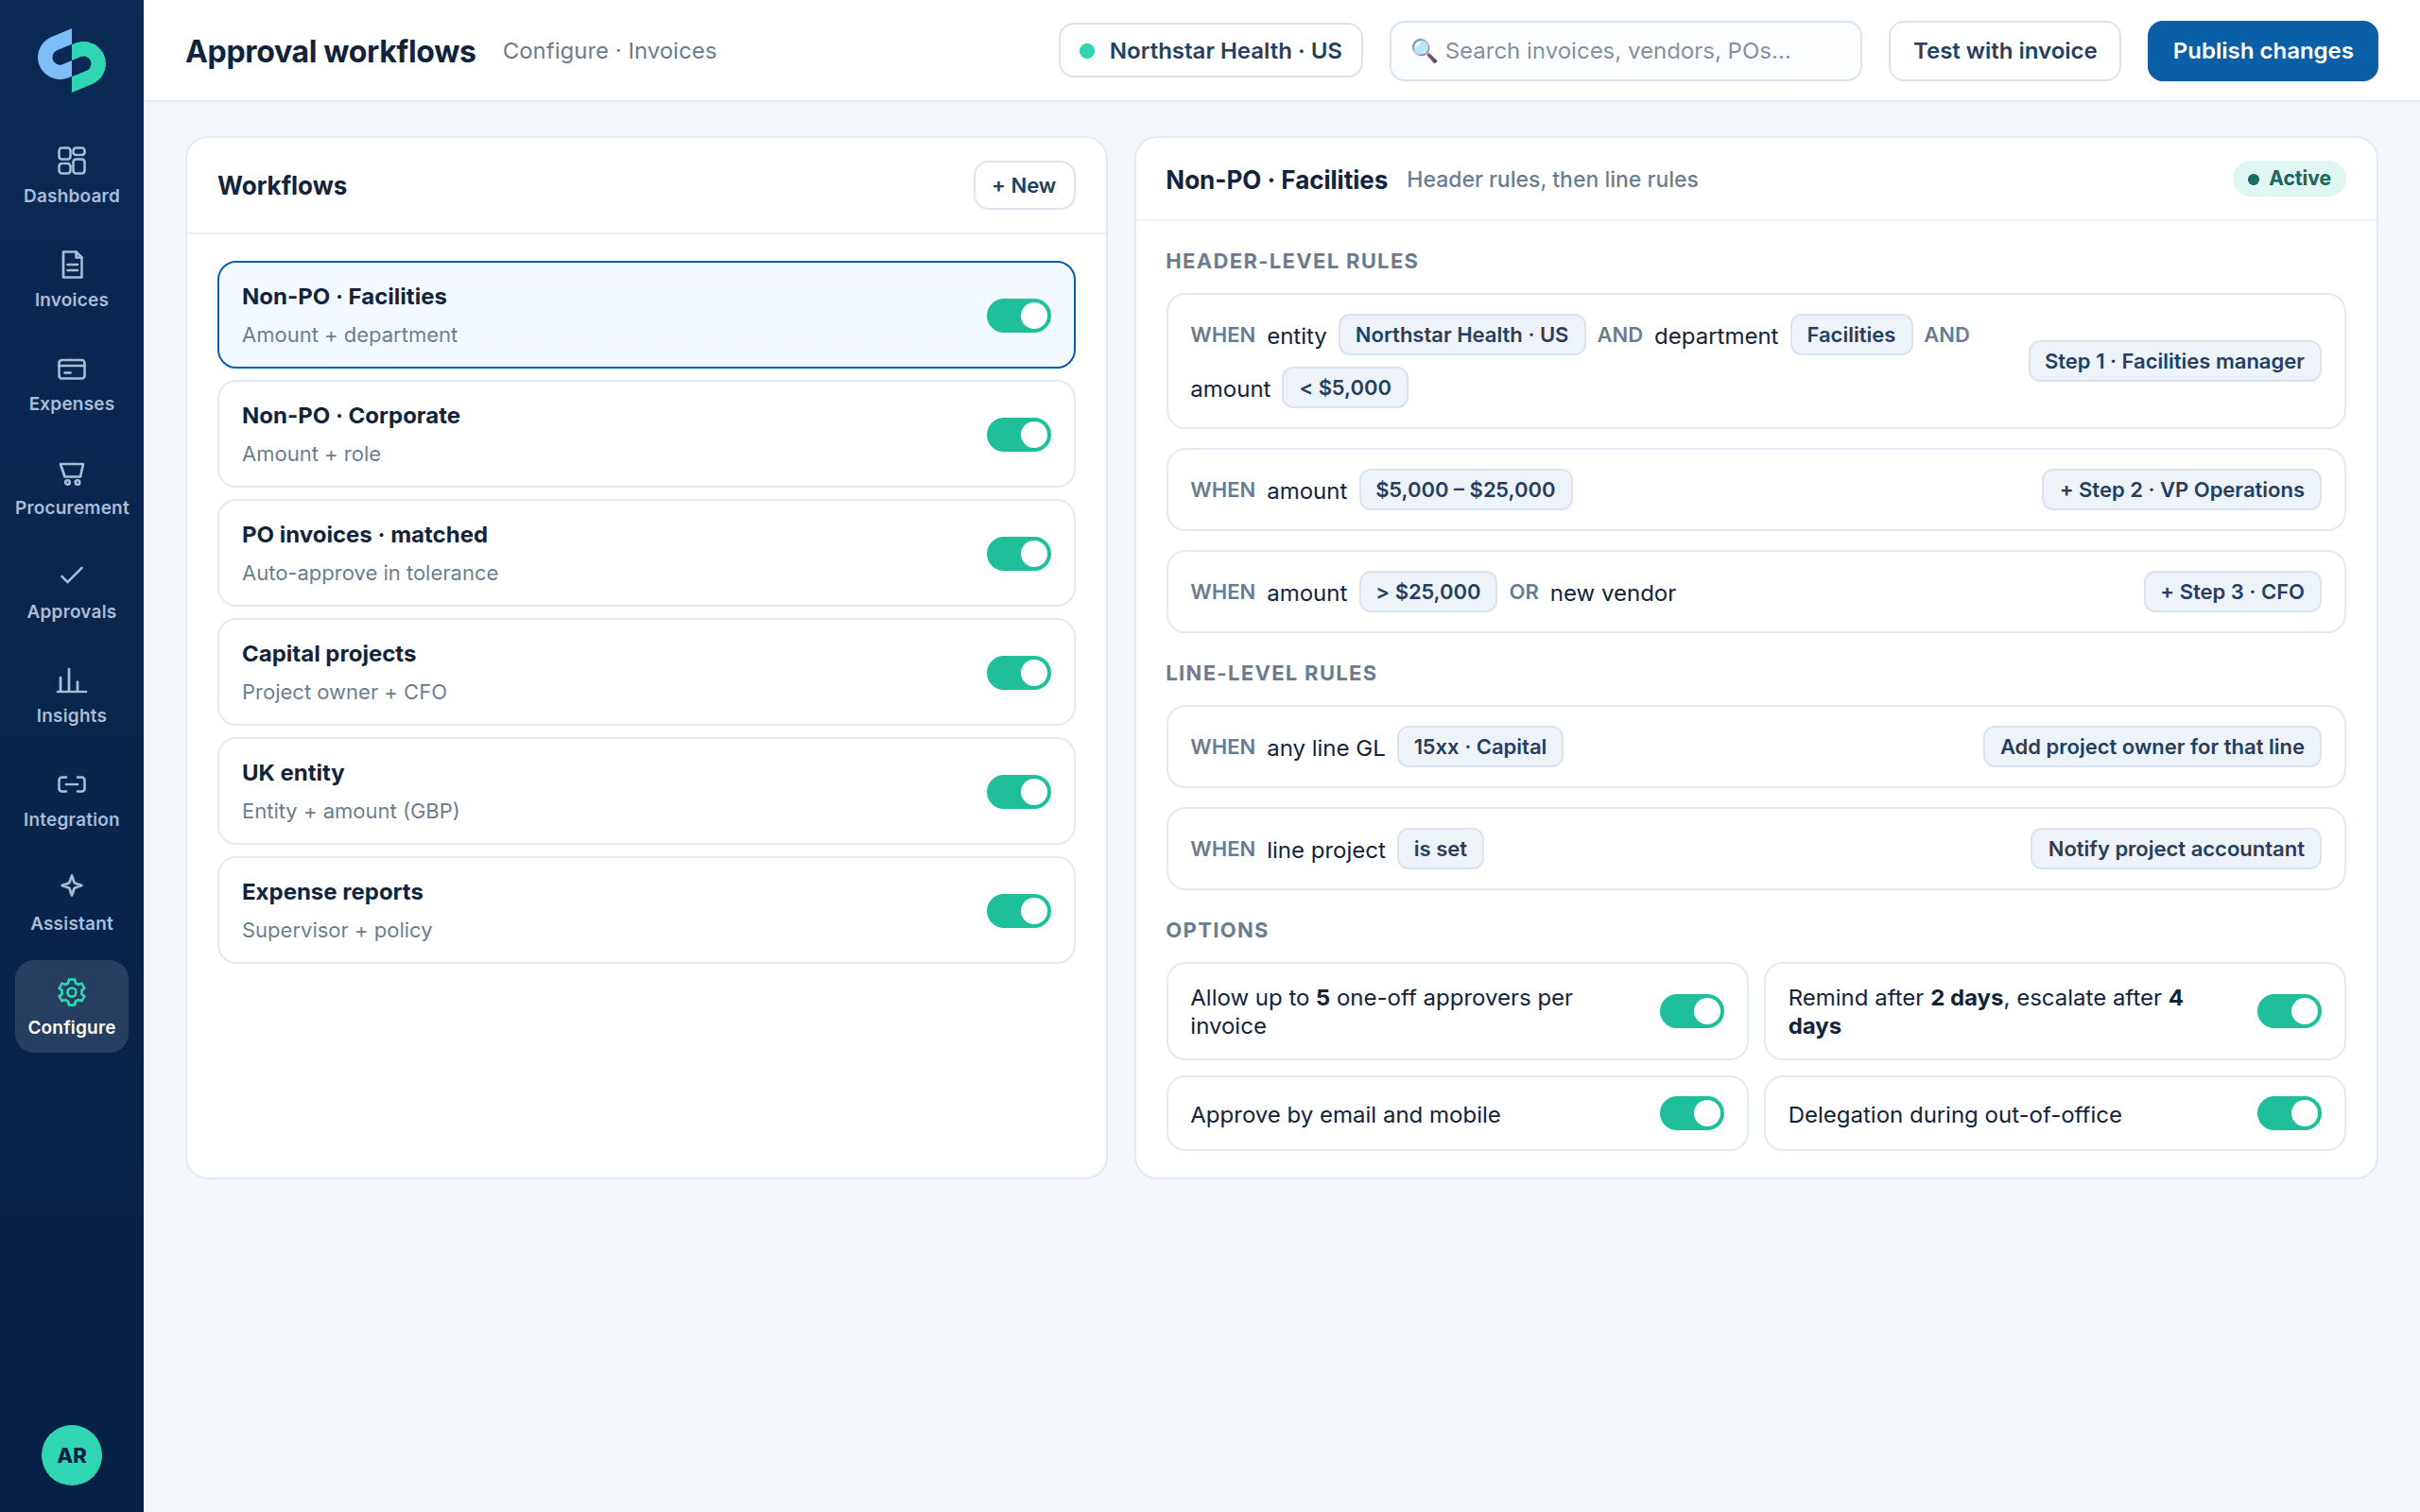Open the Northstar Health · US entity selector
Screen dimensions: 2420x1512
tap(1210, 51)
